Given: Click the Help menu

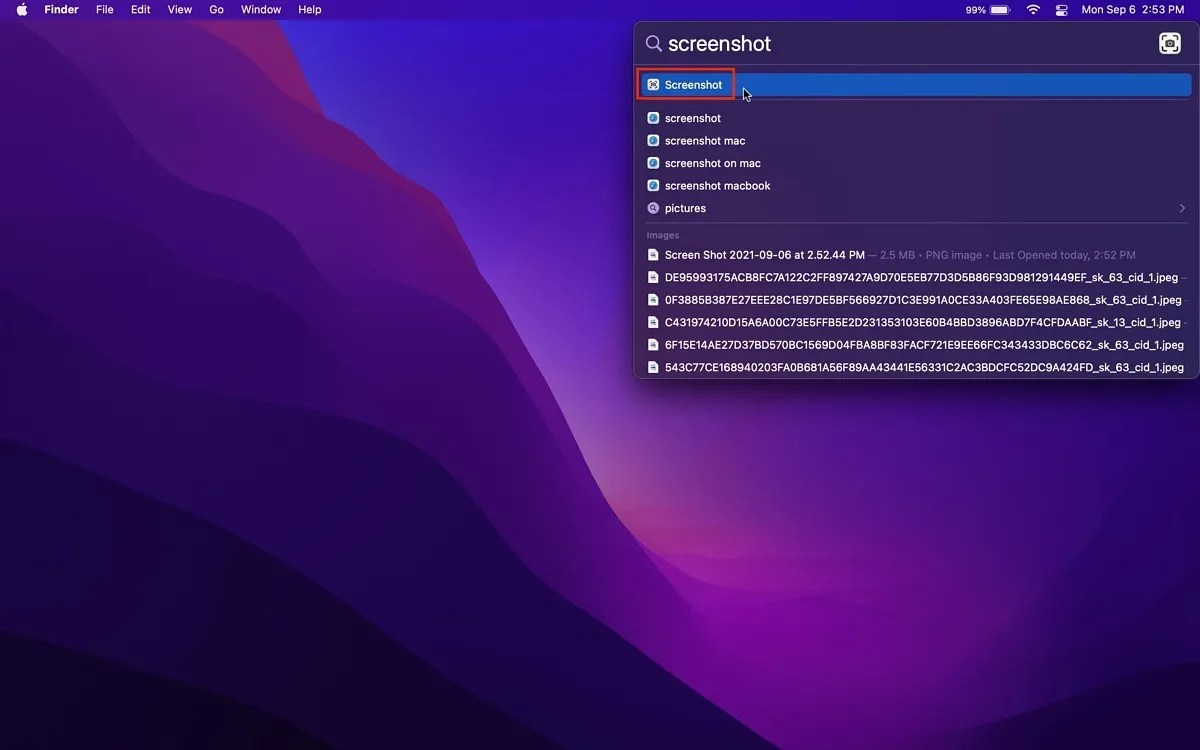Looking at the screenshot, I should tap(309, 9).
